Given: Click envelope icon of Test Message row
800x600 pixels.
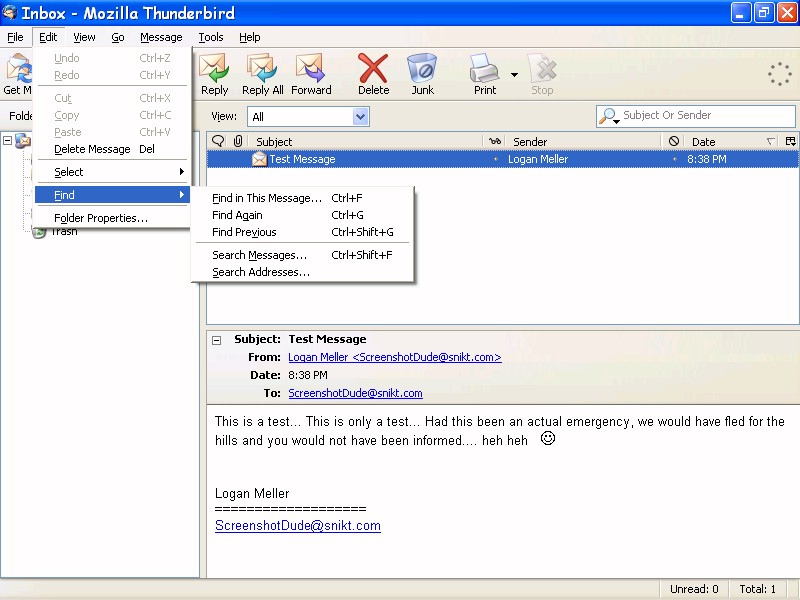Looking at the screenshot, I should (259, 159).
